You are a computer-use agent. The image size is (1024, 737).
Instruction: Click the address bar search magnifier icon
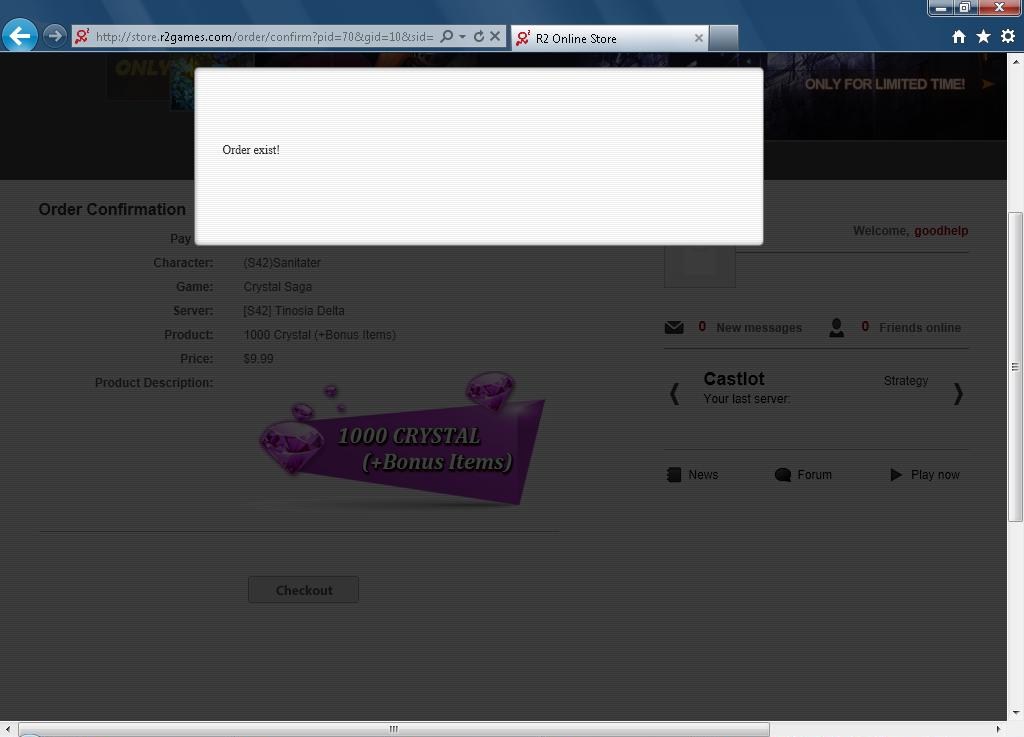click(447, 37)
